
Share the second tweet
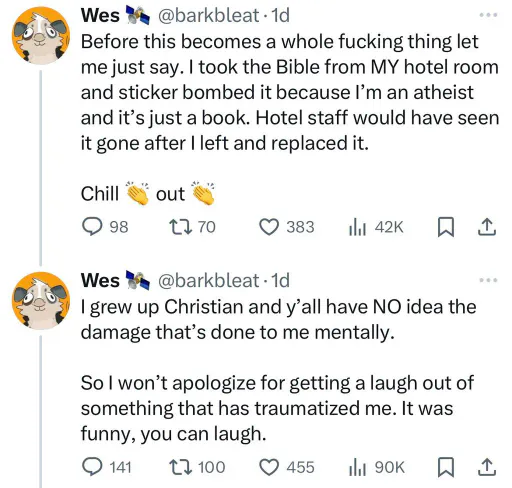tap(487, 467)
